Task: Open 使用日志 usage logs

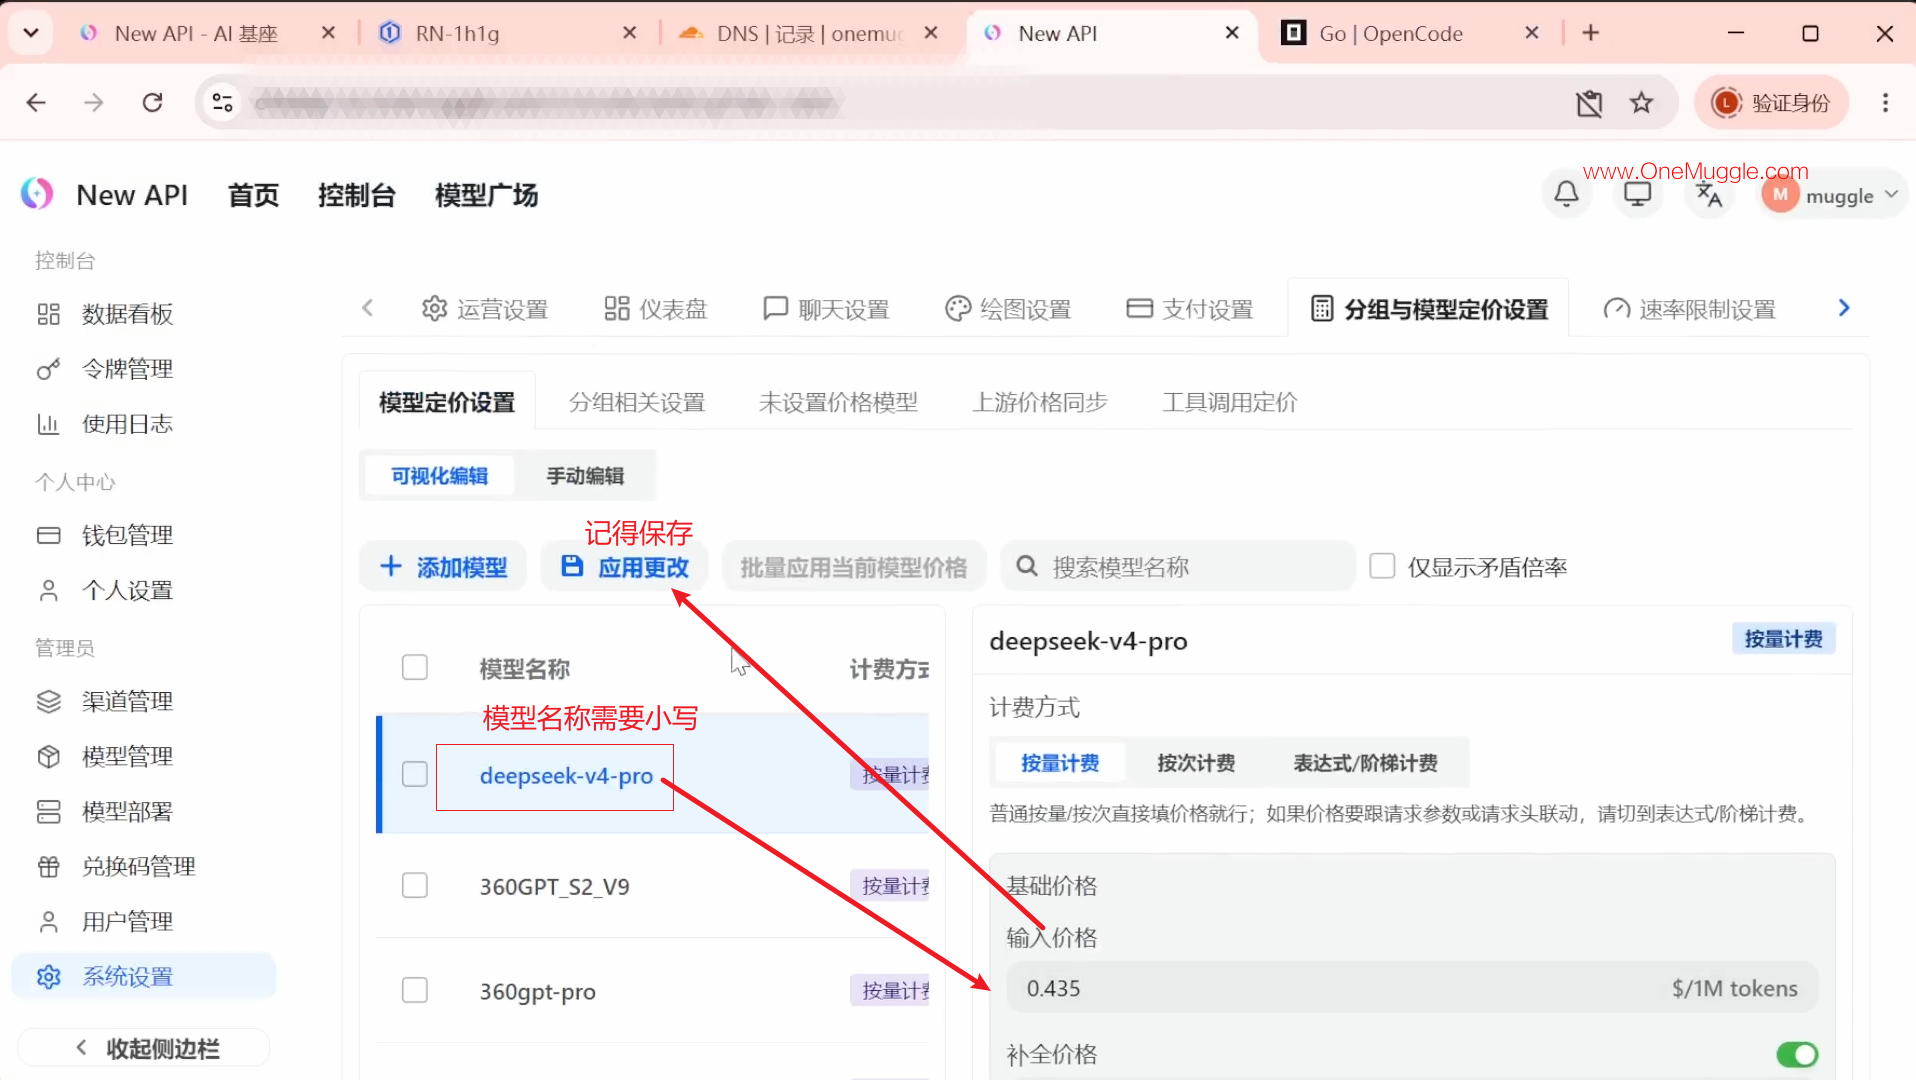Action: coord(127,424)
